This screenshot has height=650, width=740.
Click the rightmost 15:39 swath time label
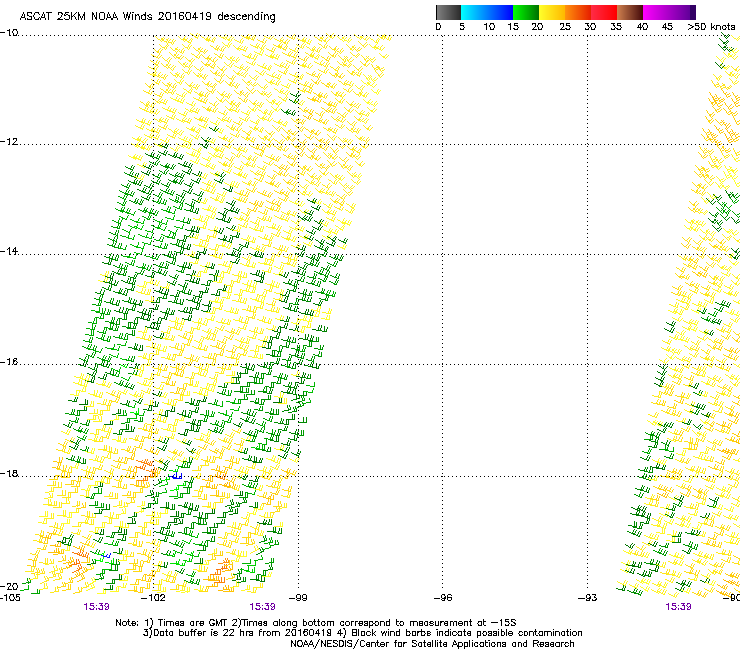tap(678, 607)
